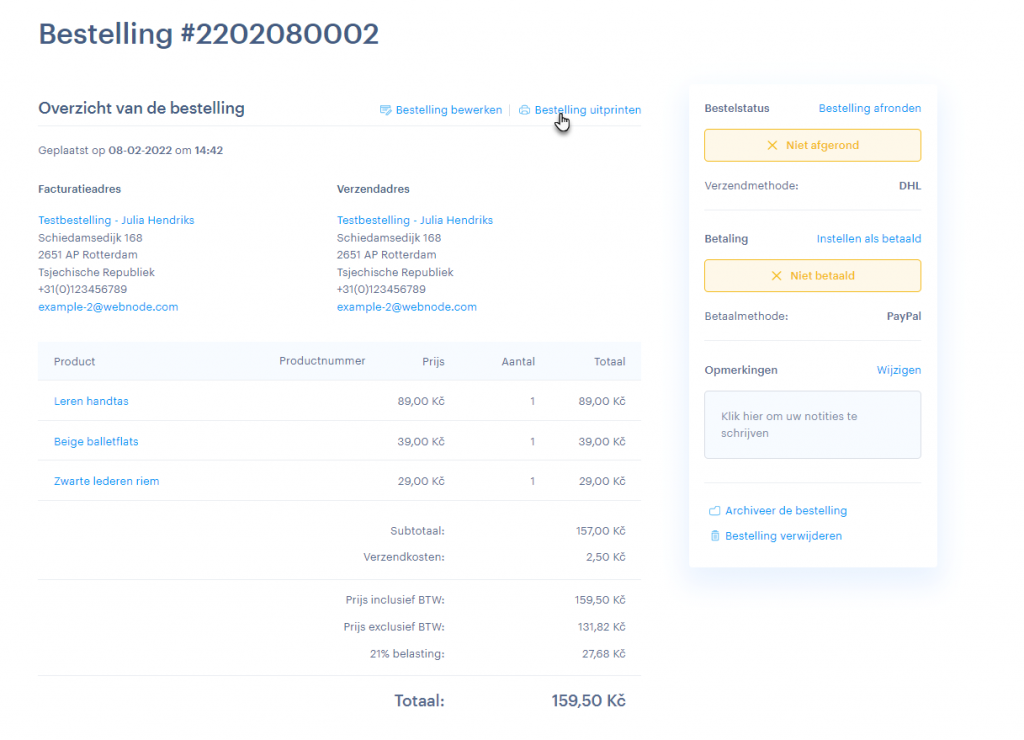Viewport: 1024px width, 740px height.
Task: Open billing address customer name link
Action: click(116, 220)
